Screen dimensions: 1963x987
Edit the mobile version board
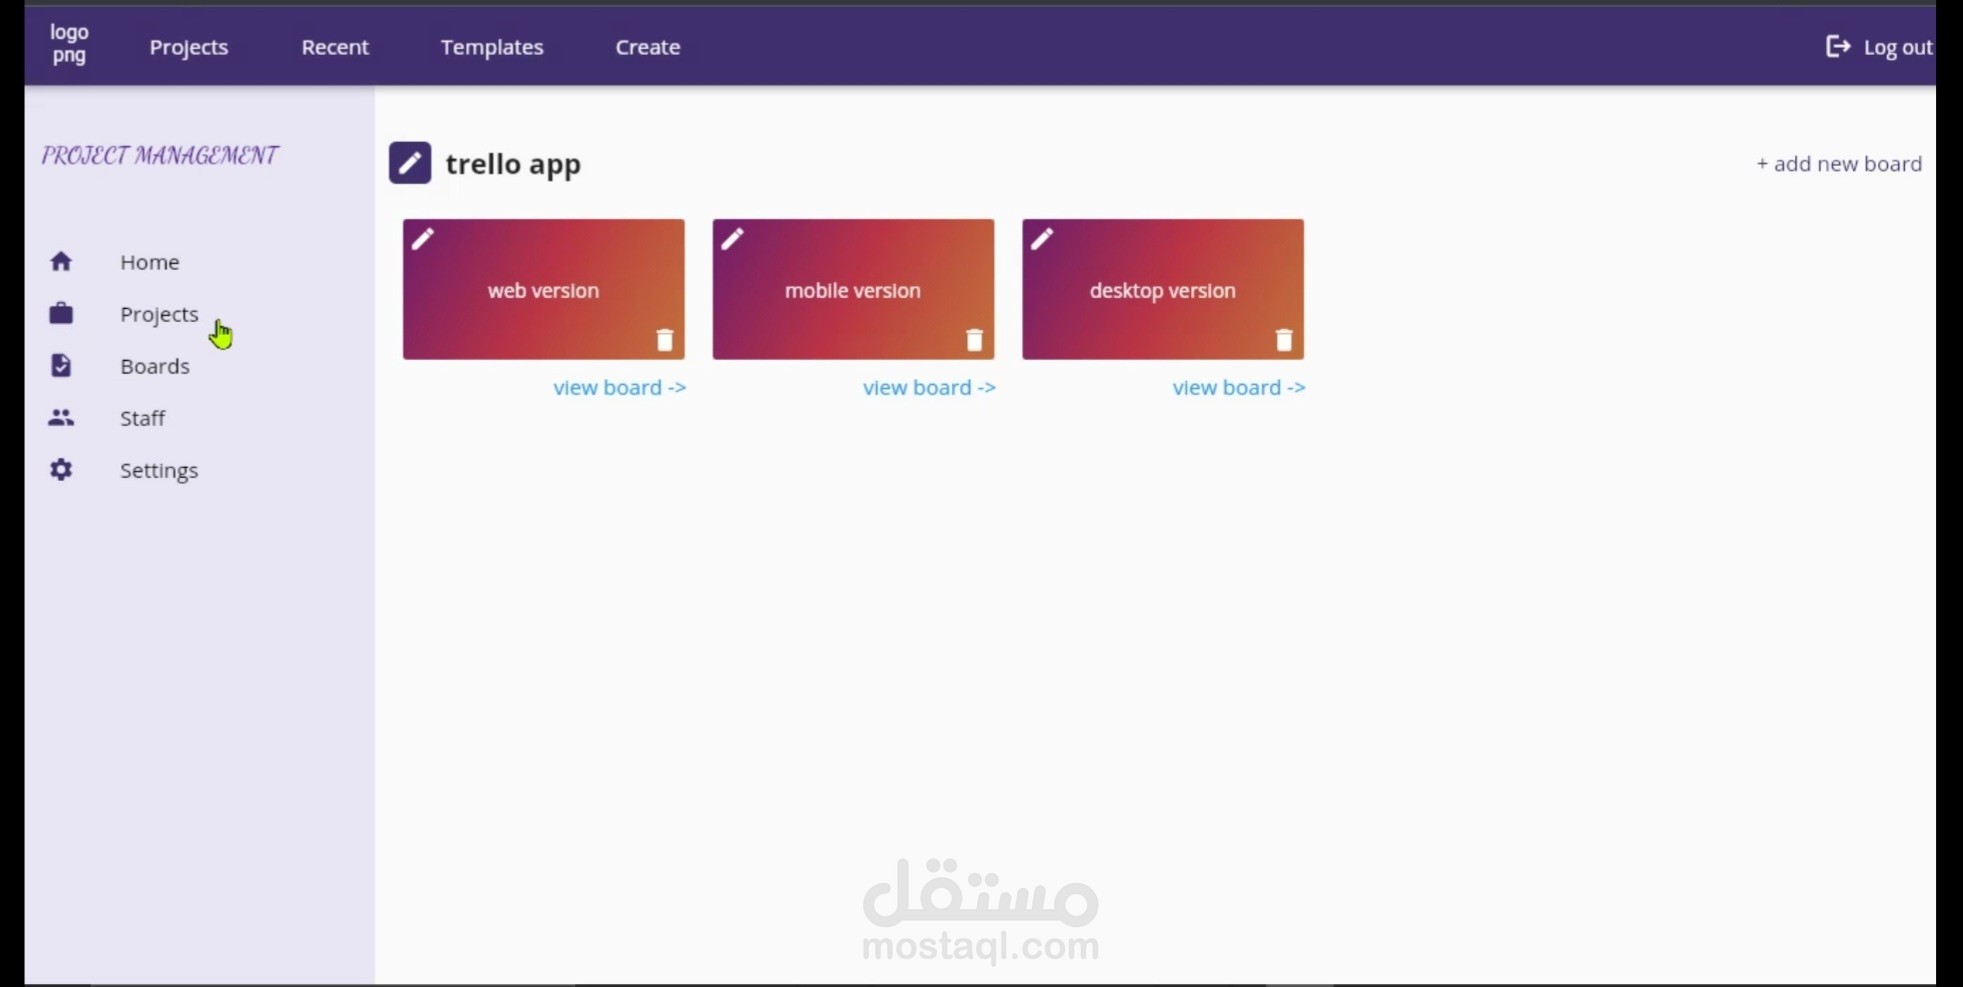[732, 239]
